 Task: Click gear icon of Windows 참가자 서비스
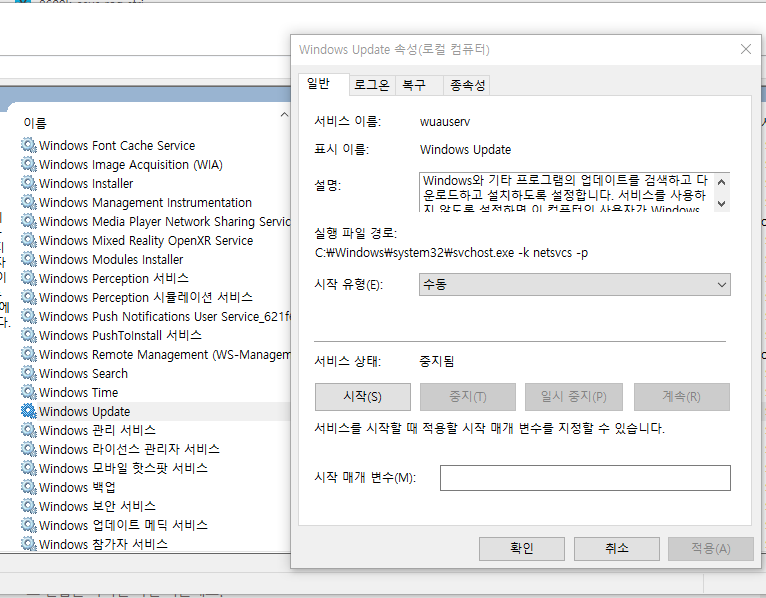(x=28, y=544)
